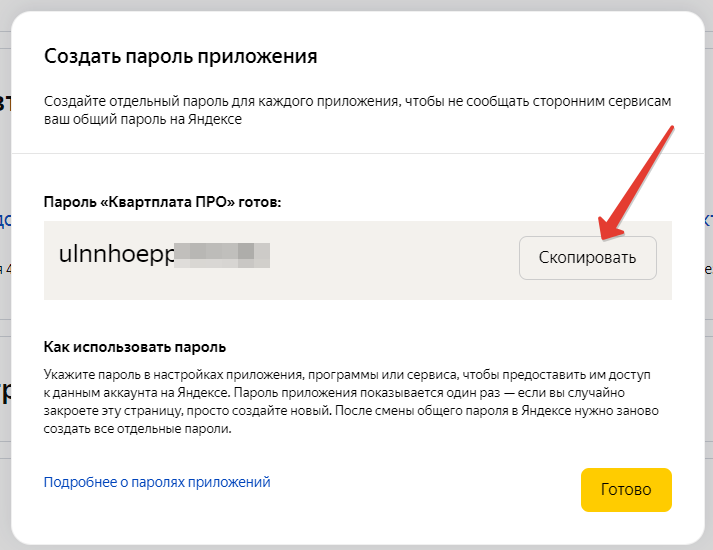Click the red arrow pointing to Скопировать

pos(636,183)
